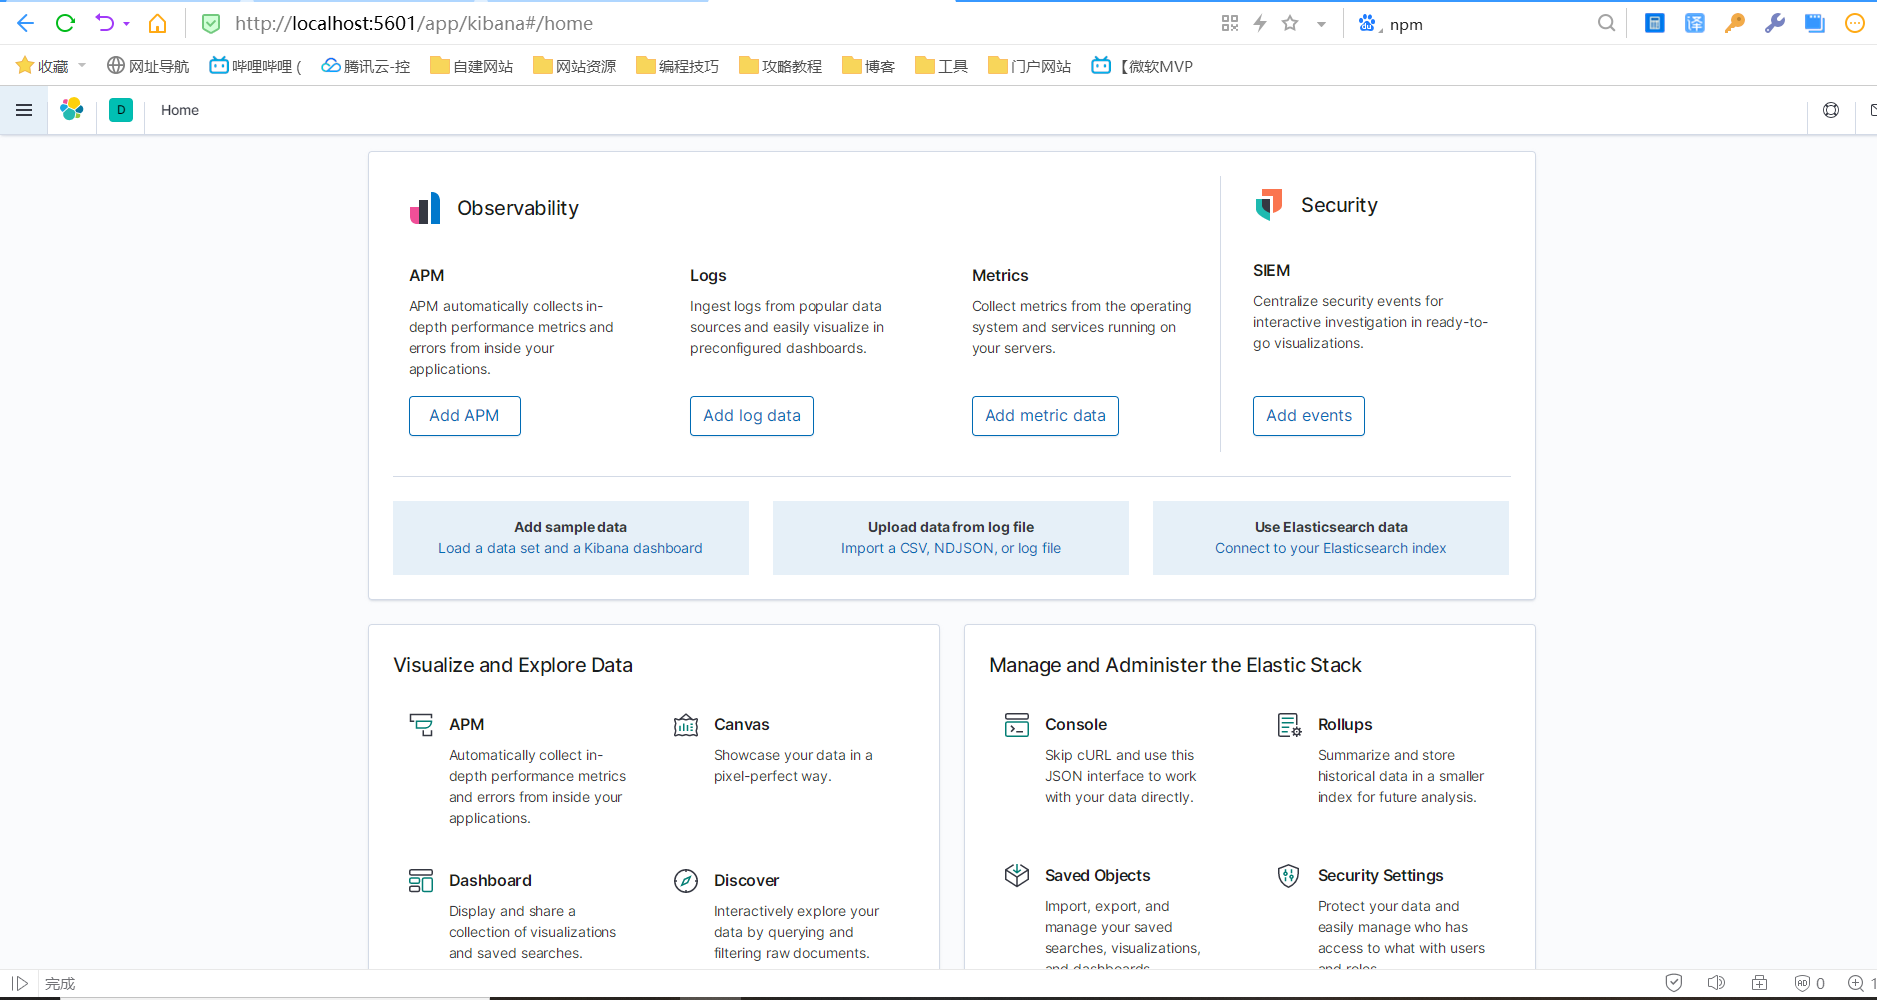
Task: Open the green D space selector
Action: pyautogui.click(x=121, y=110)
